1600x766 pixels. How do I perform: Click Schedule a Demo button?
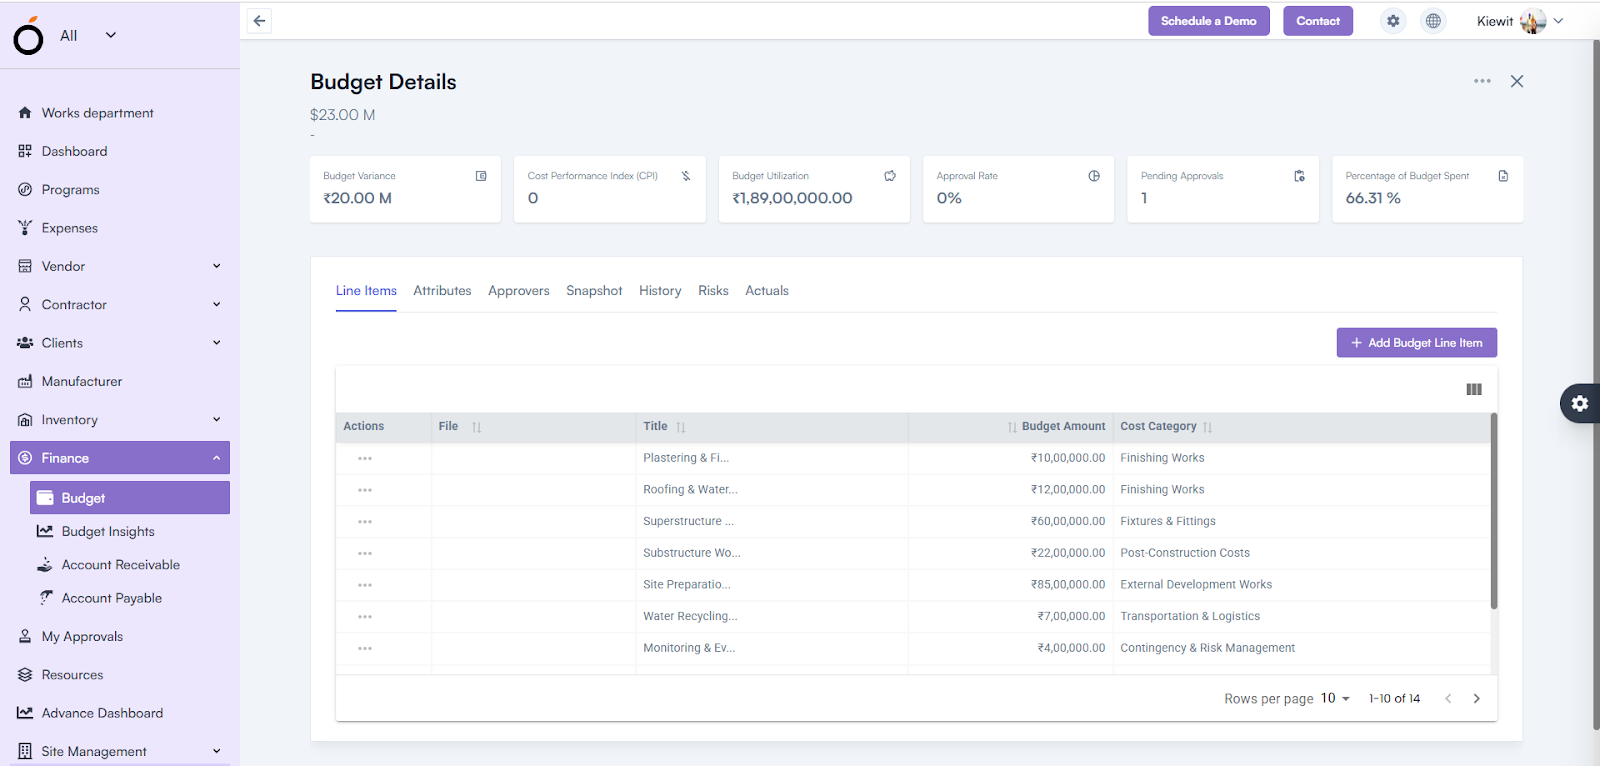point(1208,21)
